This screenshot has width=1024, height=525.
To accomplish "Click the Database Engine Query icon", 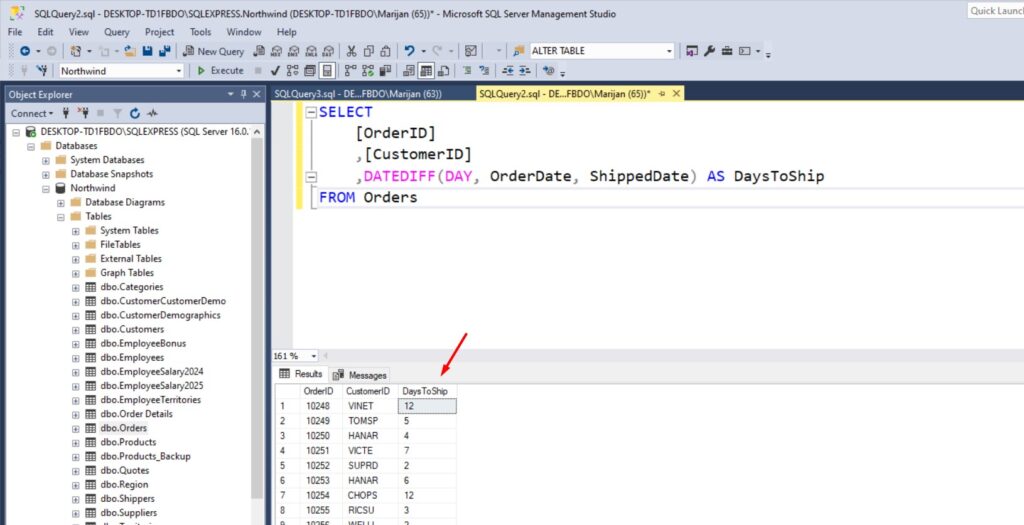I will [x=259, y=51].
